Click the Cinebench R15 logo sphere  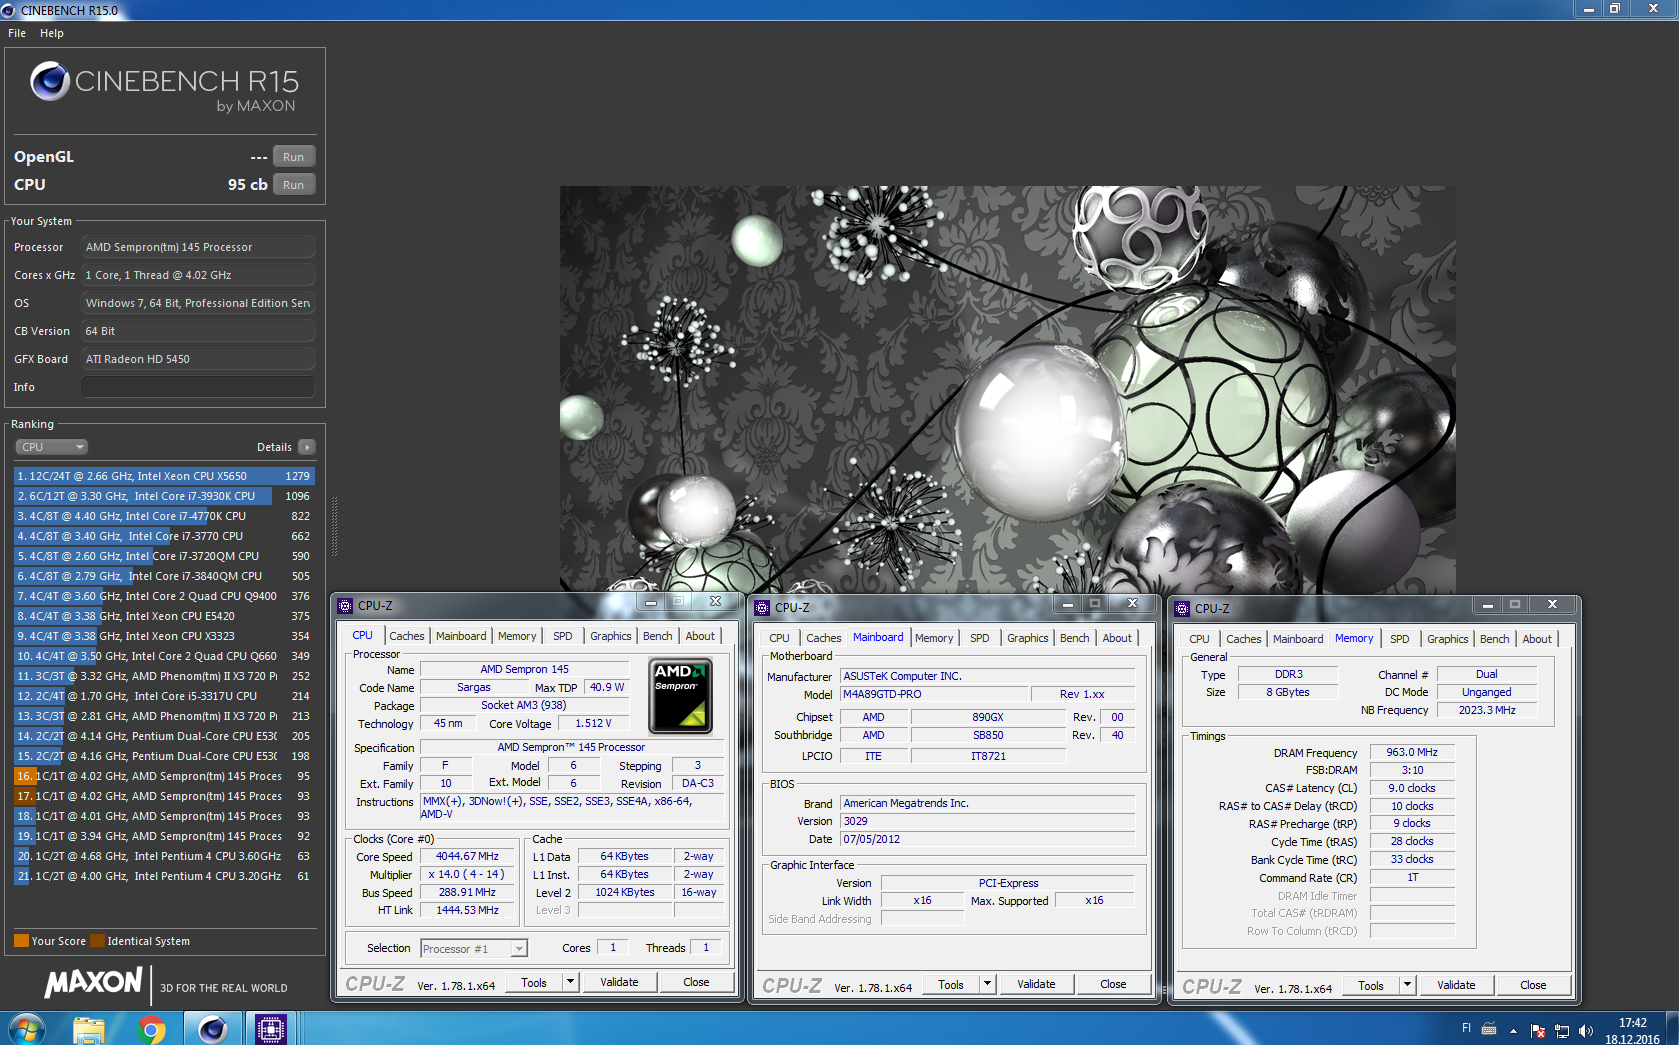[x=49, y=82]
